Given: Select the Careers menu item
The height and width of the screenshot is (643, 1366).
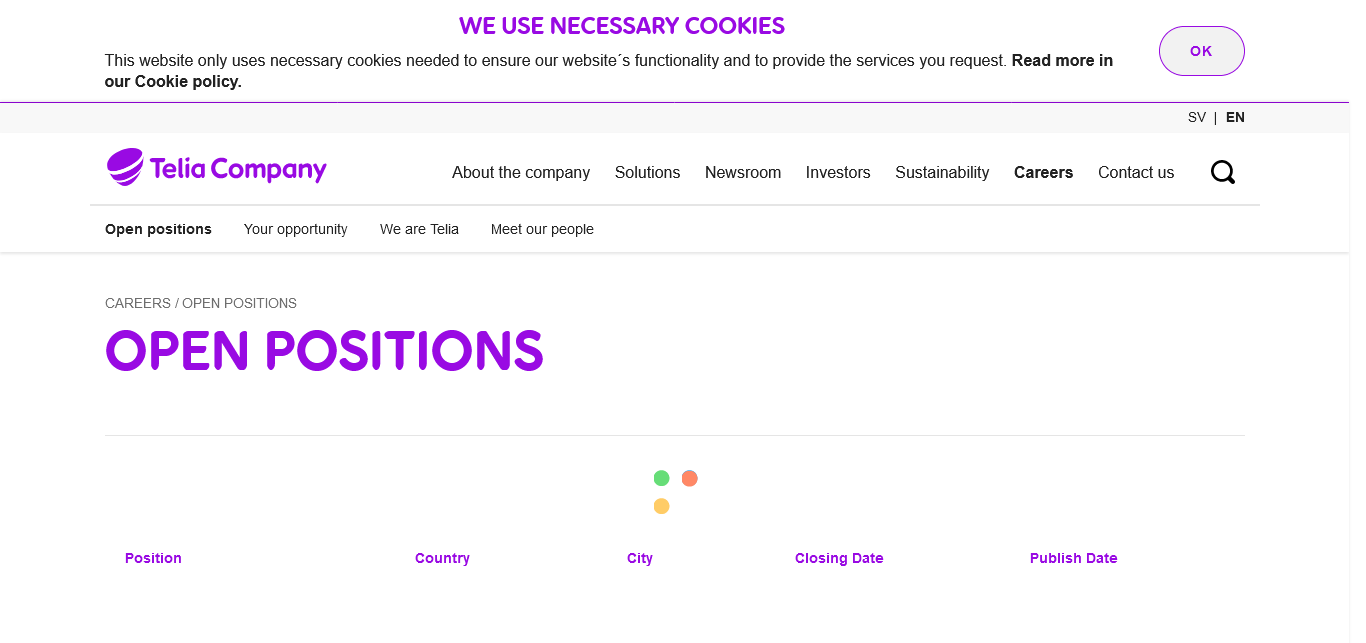Looking at the screenshot, I should (x=1043, y=172).
